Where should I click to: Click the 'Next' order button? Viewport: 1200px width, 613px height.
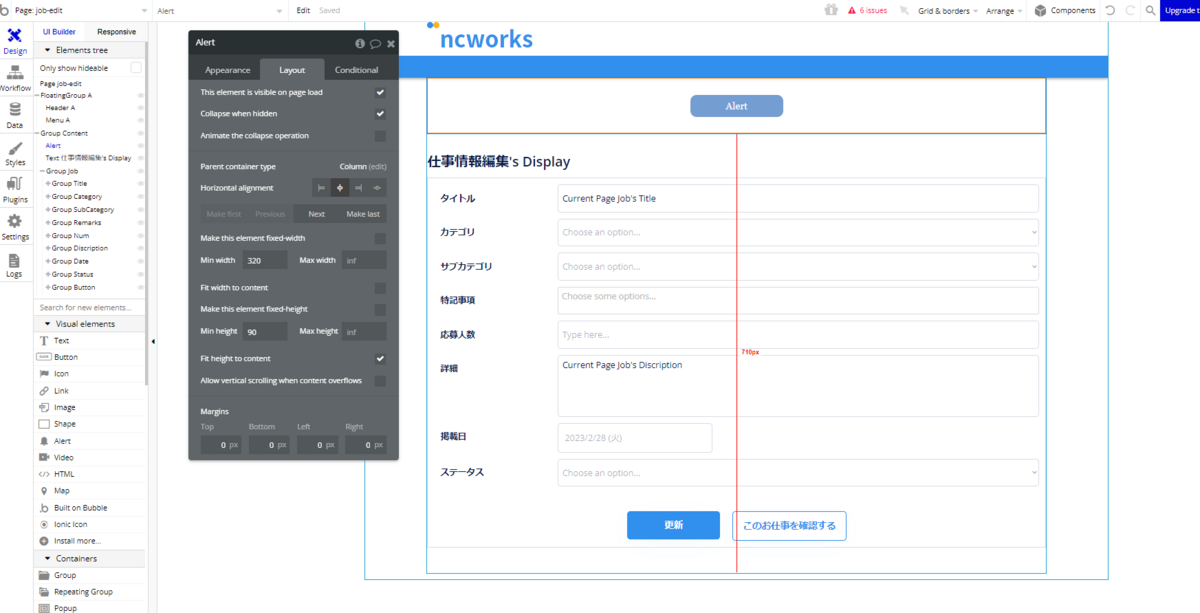point(317,214)
